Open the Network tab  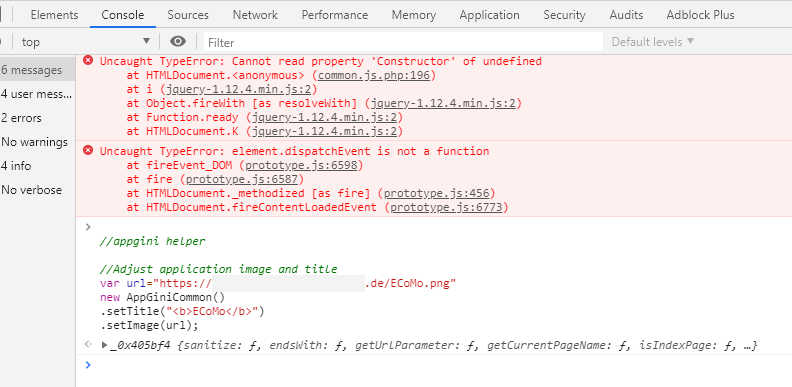point(255,15)
